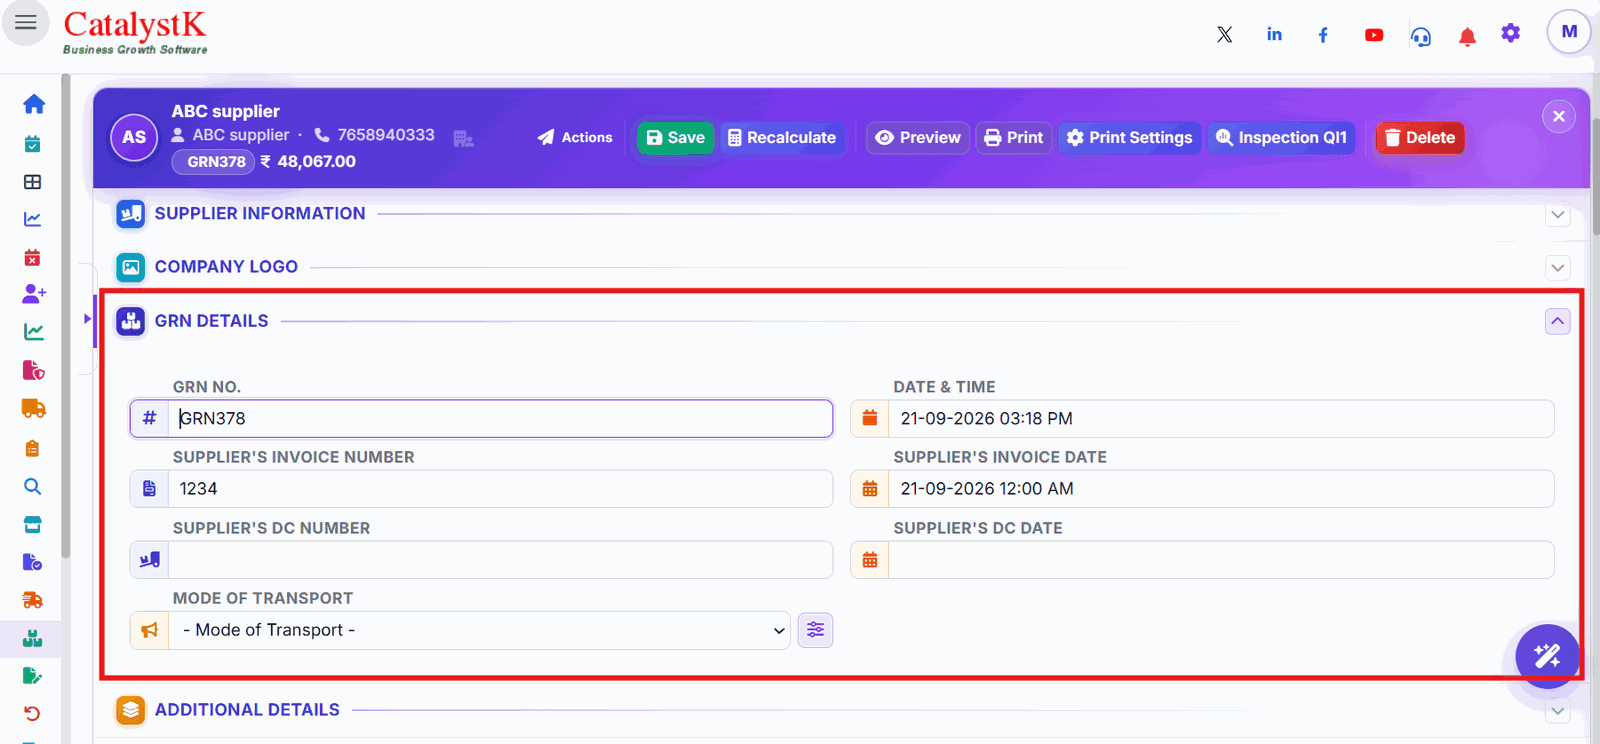Save the GRN

[676, 137]
